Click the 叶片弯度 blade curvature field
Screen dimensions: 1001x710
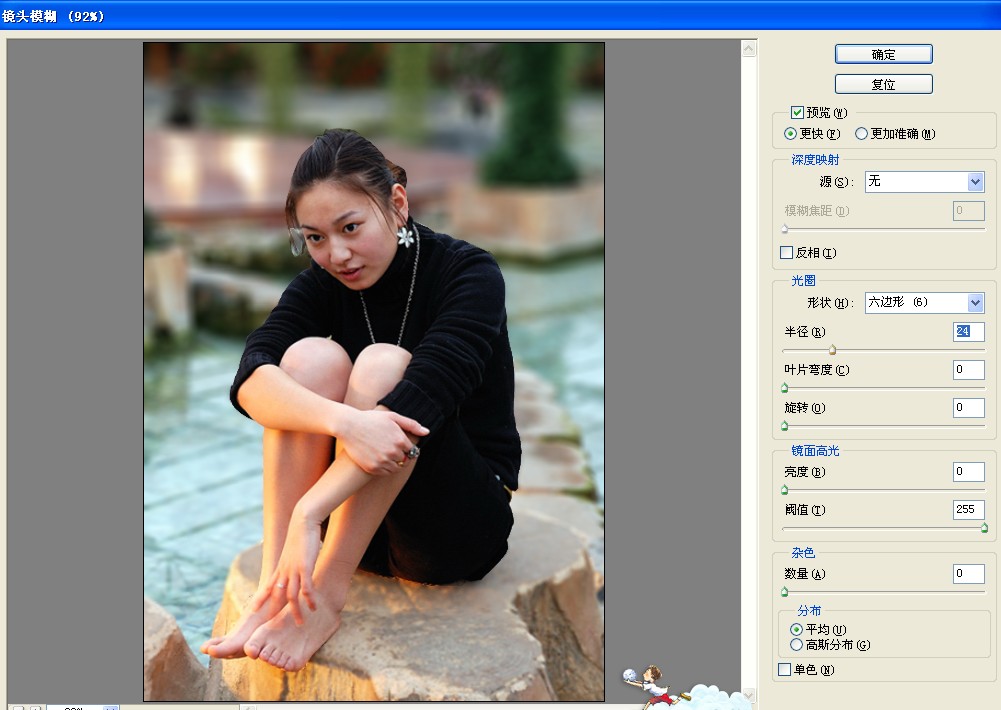(968, 370)
